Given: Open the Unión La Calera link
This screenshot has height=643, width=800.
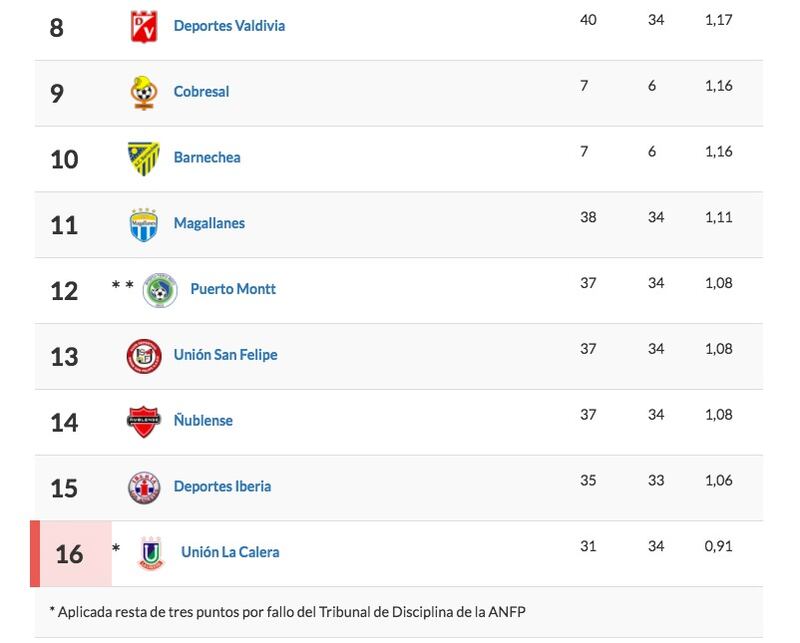Looking at the screenshot, I should (x=230, y=553).
